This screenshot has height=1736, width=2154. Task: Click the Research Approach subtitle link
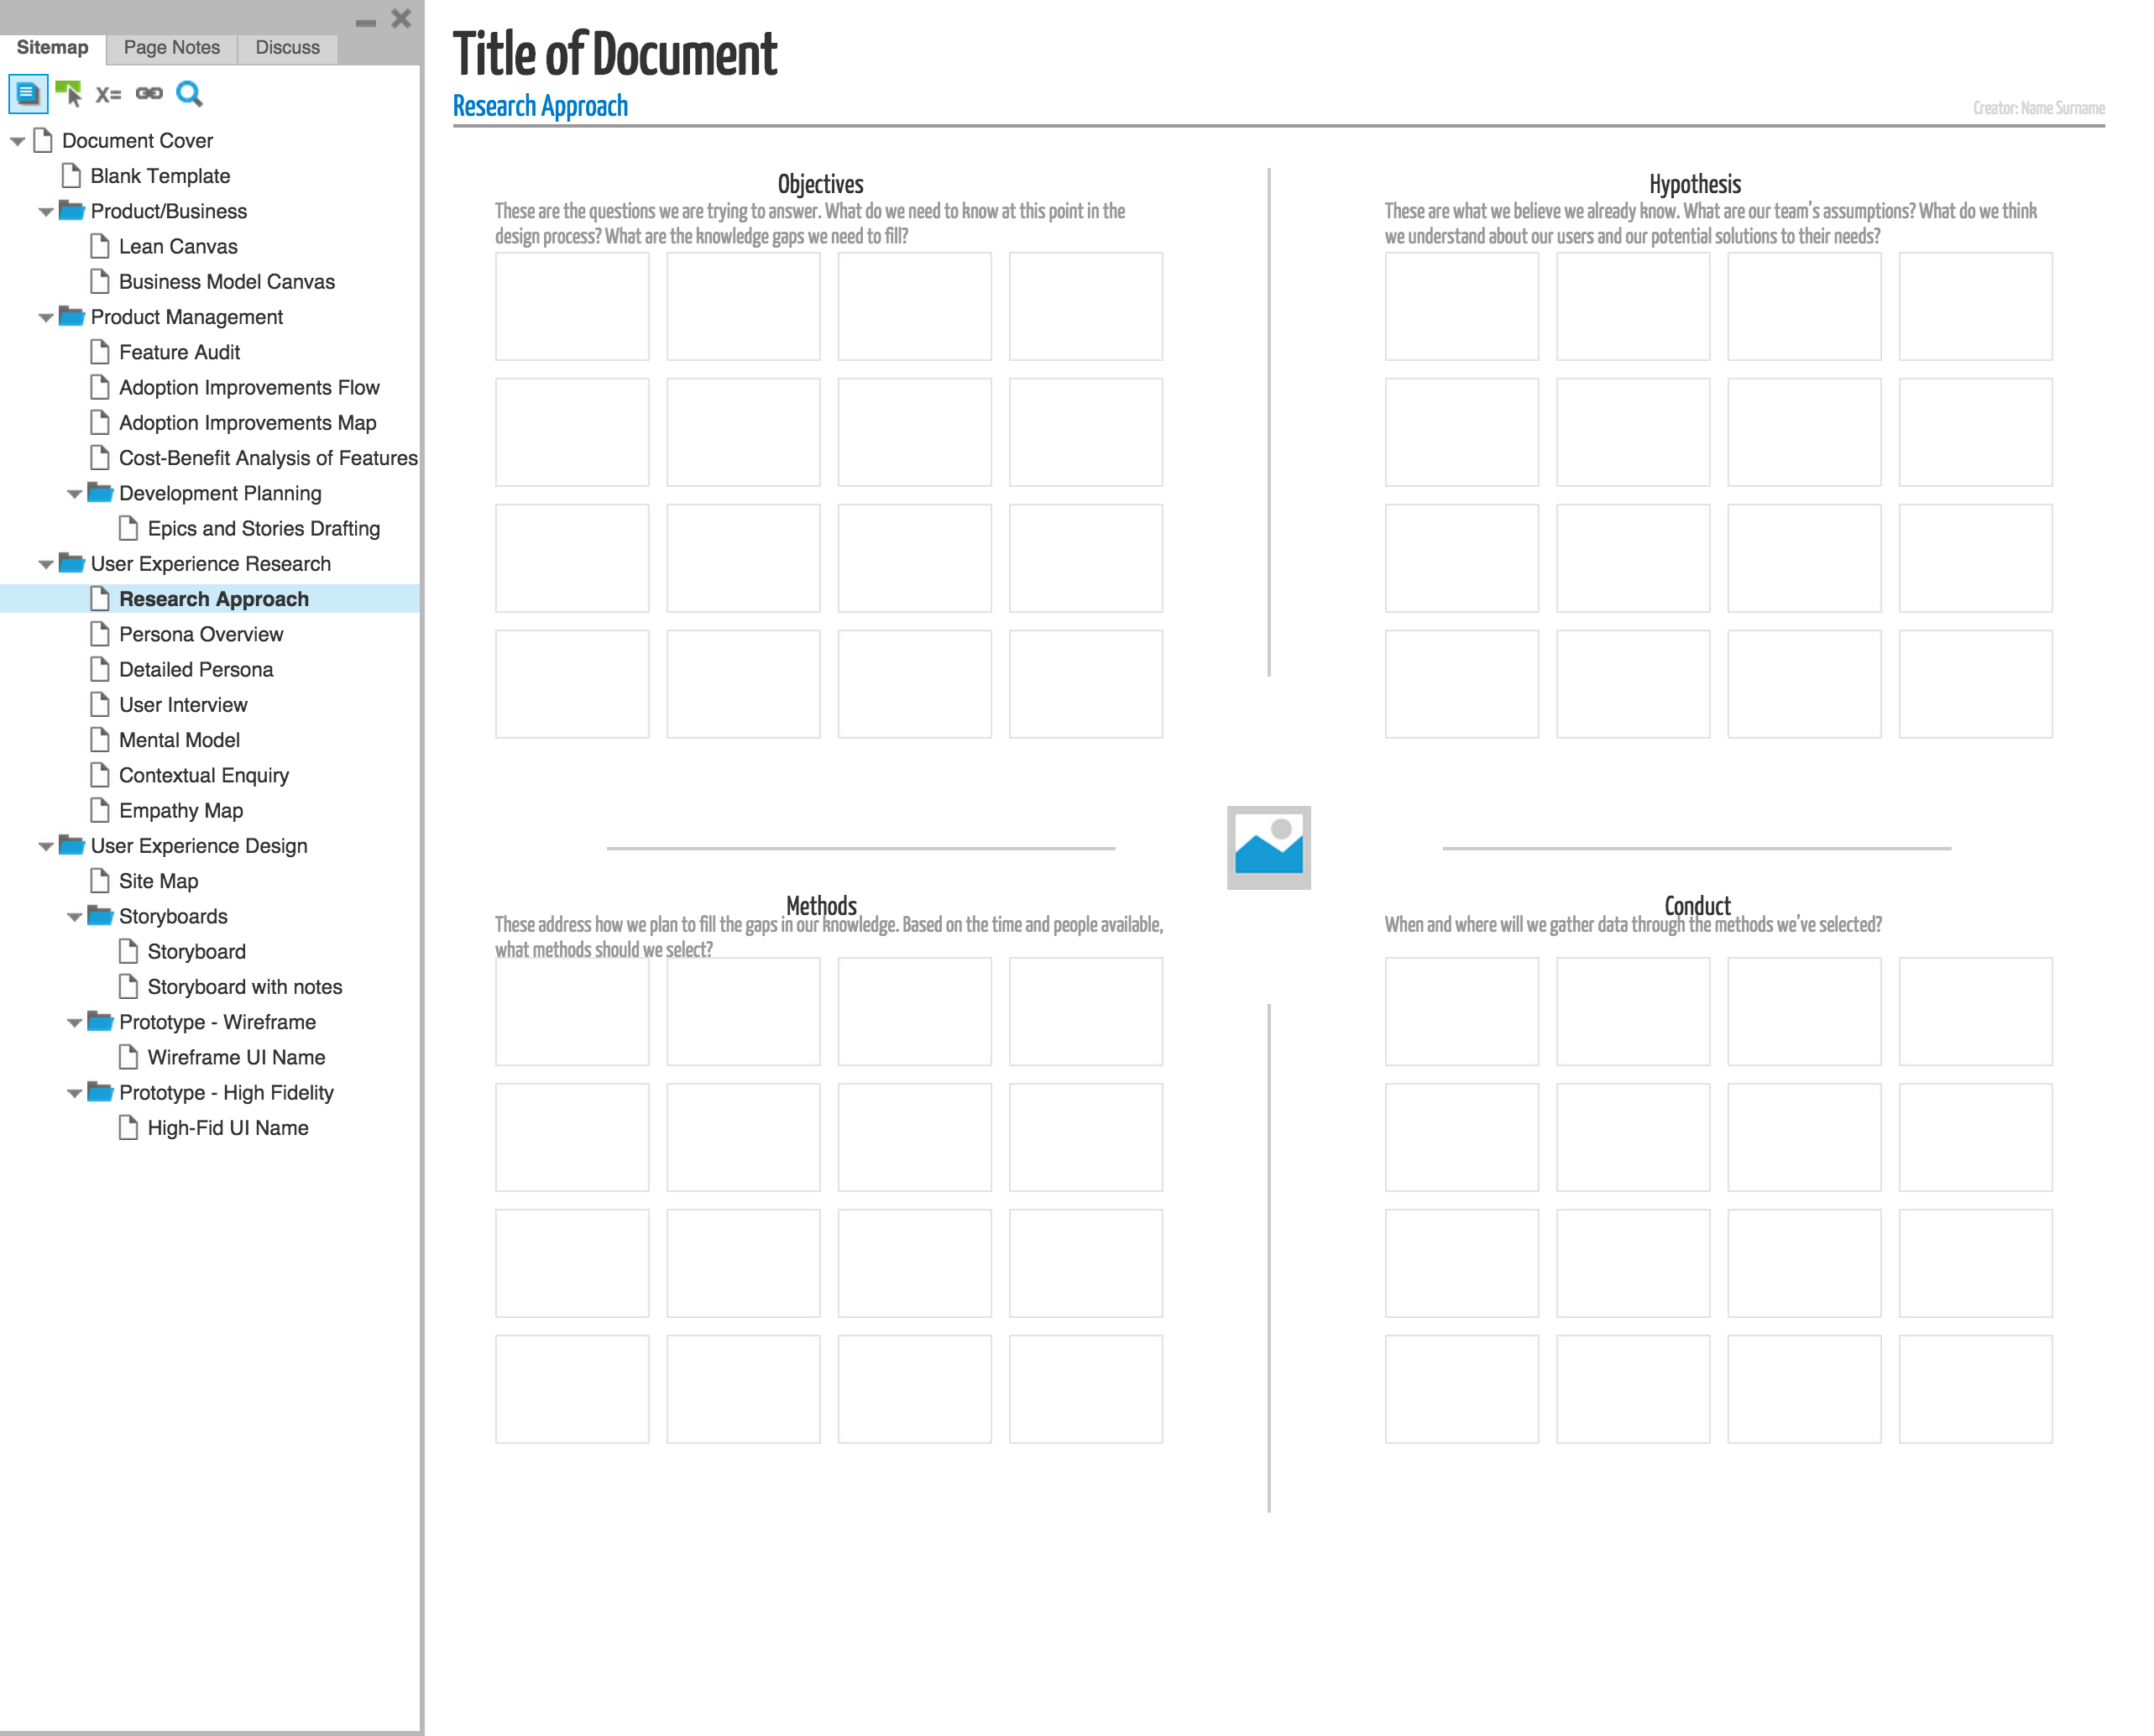click(540, 106)
